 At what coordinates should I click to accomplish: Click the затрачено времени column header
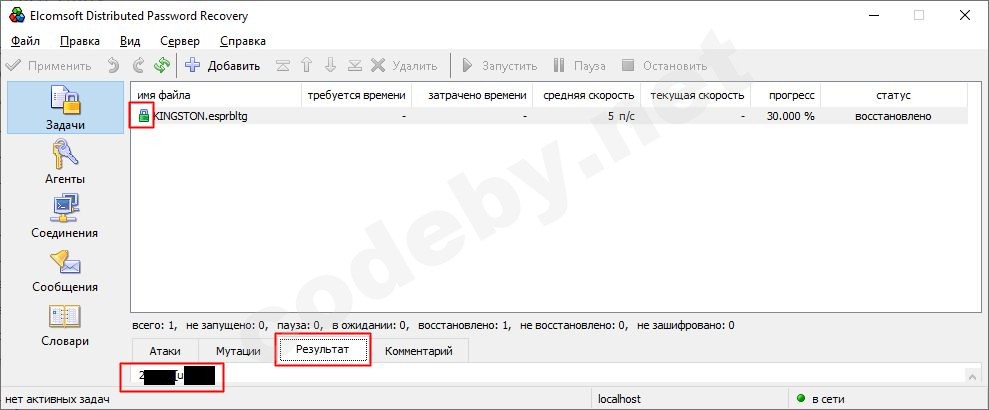(472, 95)
